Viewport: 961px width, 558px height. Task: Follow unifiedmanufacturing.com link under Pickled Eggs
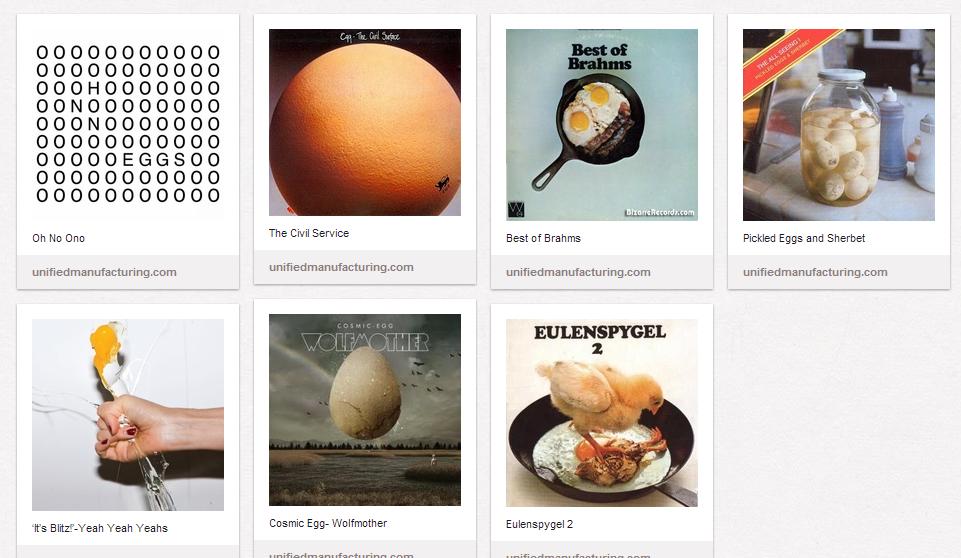815,272
